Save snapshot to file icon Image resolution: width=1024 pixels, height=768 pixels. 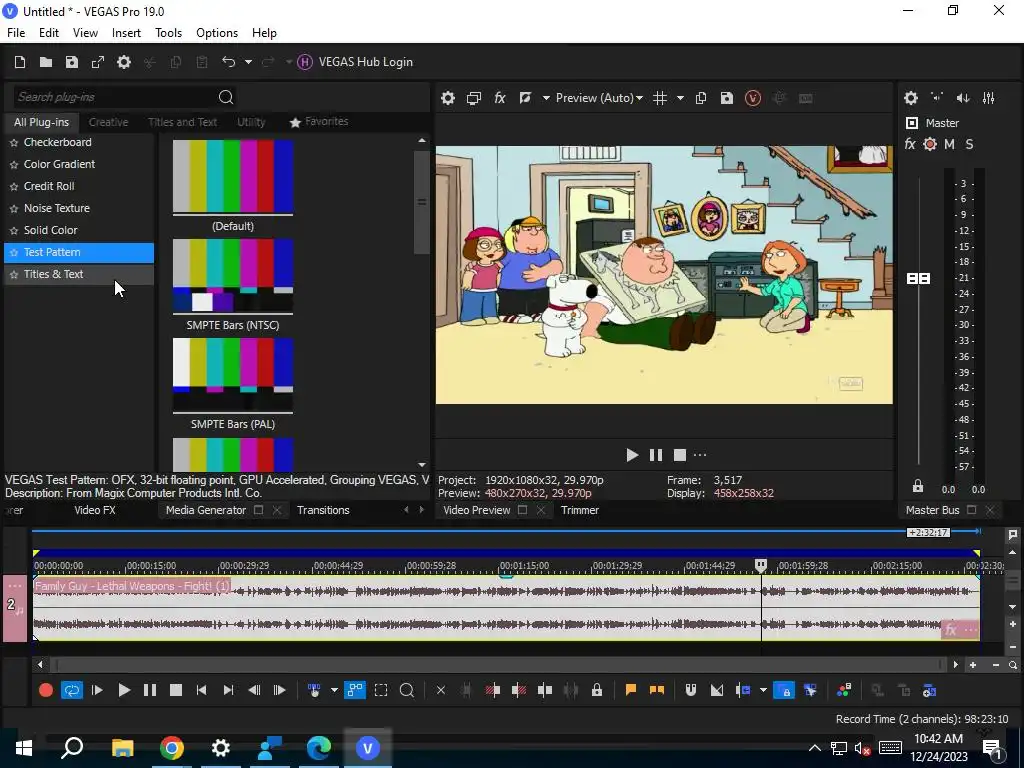[x=726, y=99]
